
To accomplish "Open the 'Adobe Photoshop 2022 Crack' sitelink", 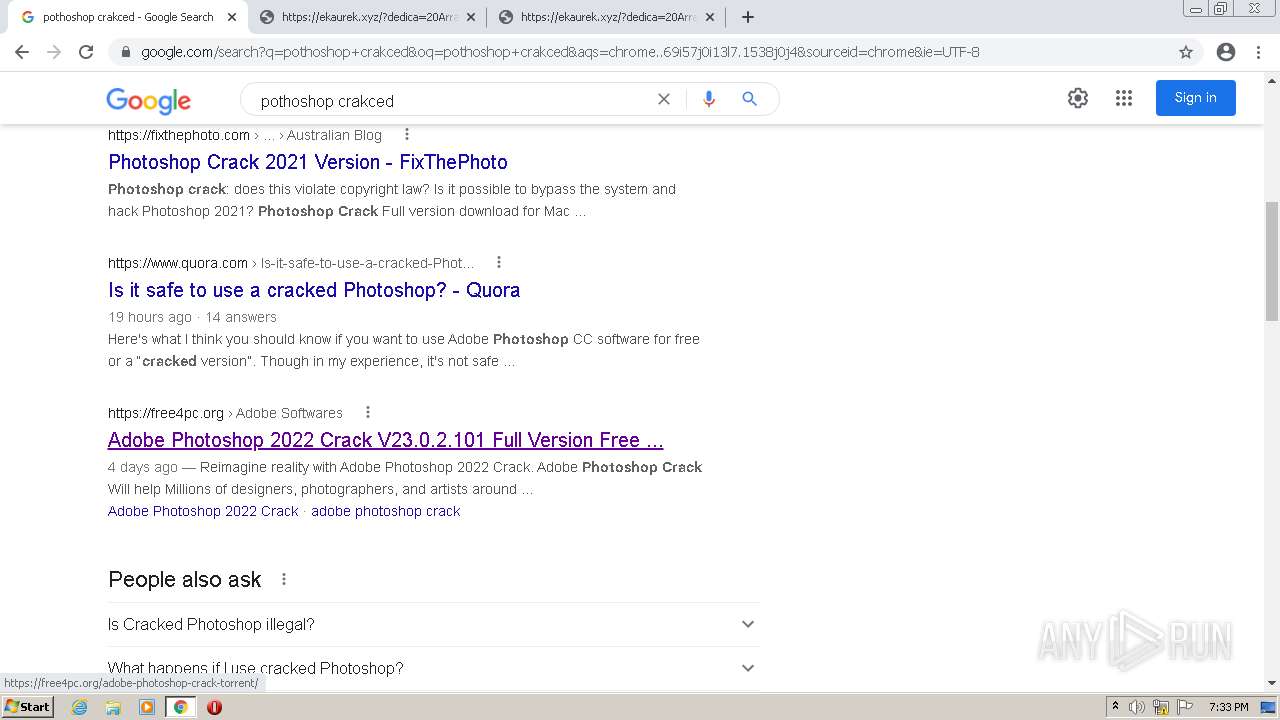I will [x=203, y=511].
